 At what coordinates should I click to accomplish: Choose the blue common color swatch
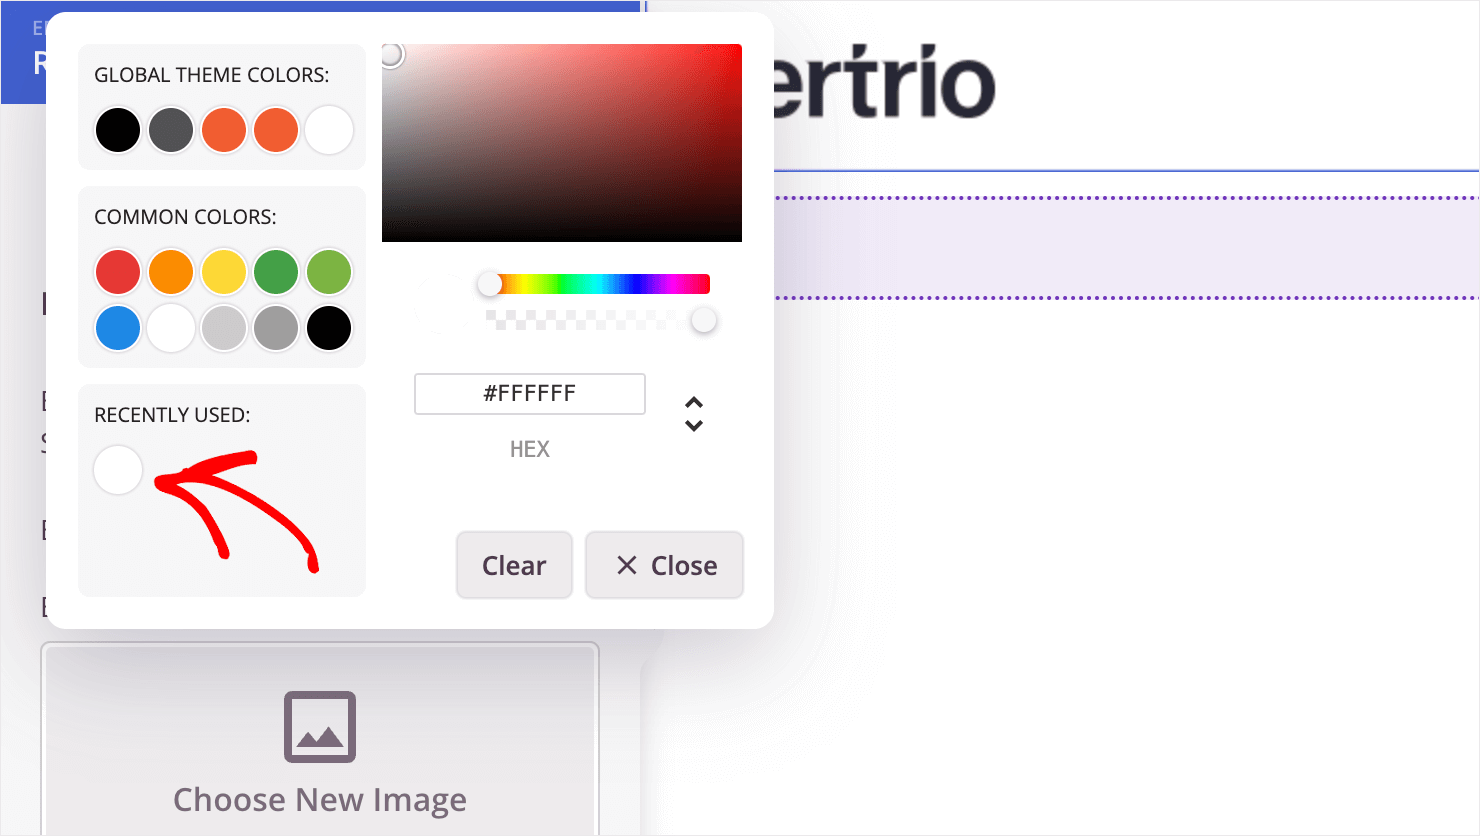tap(118, 328)
